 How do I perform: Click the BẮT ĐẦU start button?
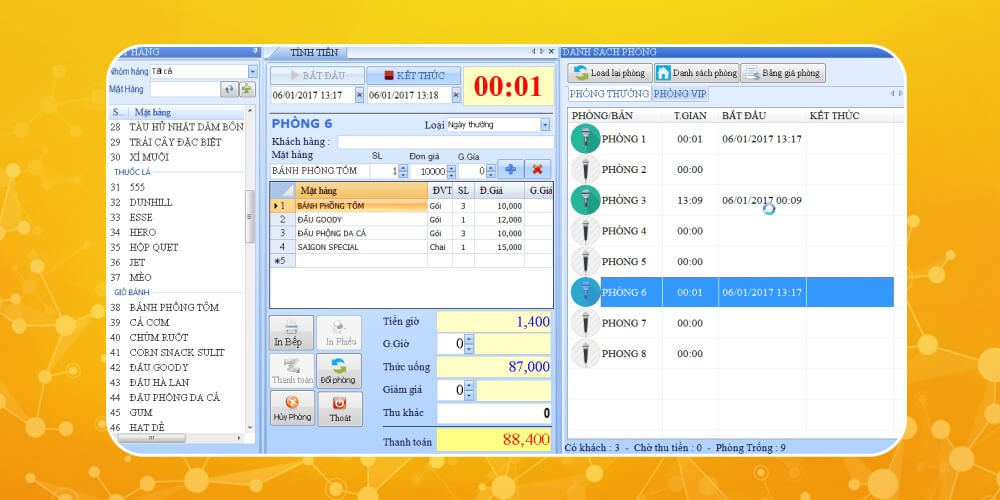pyautogui.click(x=317, y=75)
